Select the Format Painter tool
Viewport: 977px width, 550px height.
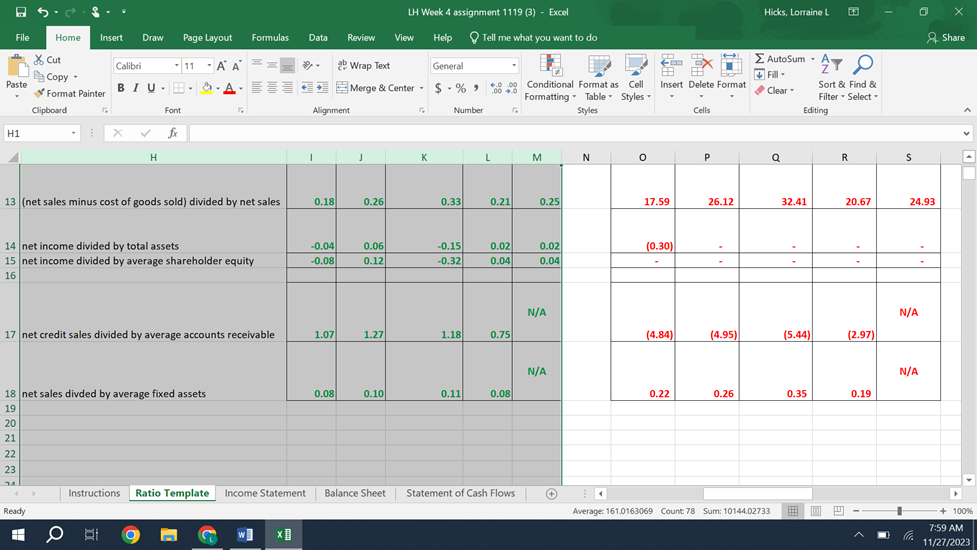[x=69, y=93]
